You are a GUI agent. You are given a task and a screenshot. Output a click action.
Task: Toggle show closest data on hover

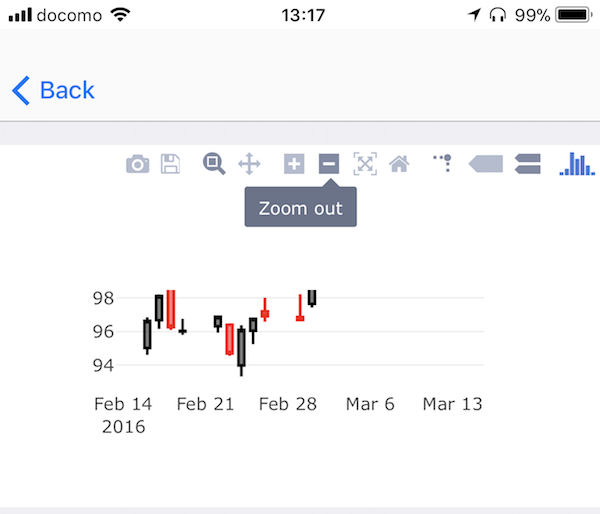coord(485,164)
